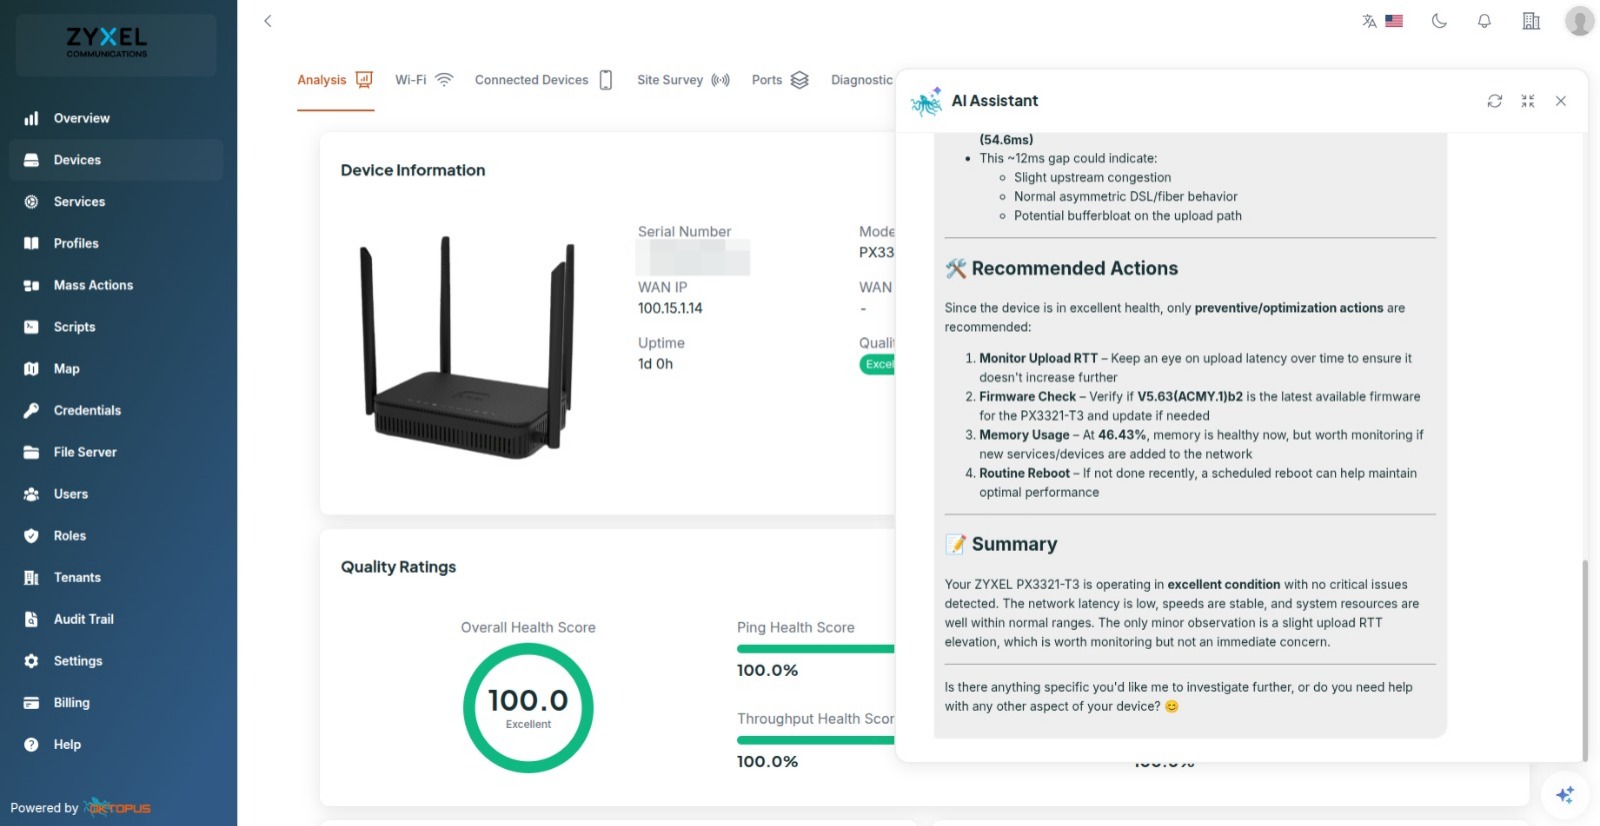Screen dimensions: 1600x826
Task: Click the Ping Health Score bar
Action: click(815, 649)
